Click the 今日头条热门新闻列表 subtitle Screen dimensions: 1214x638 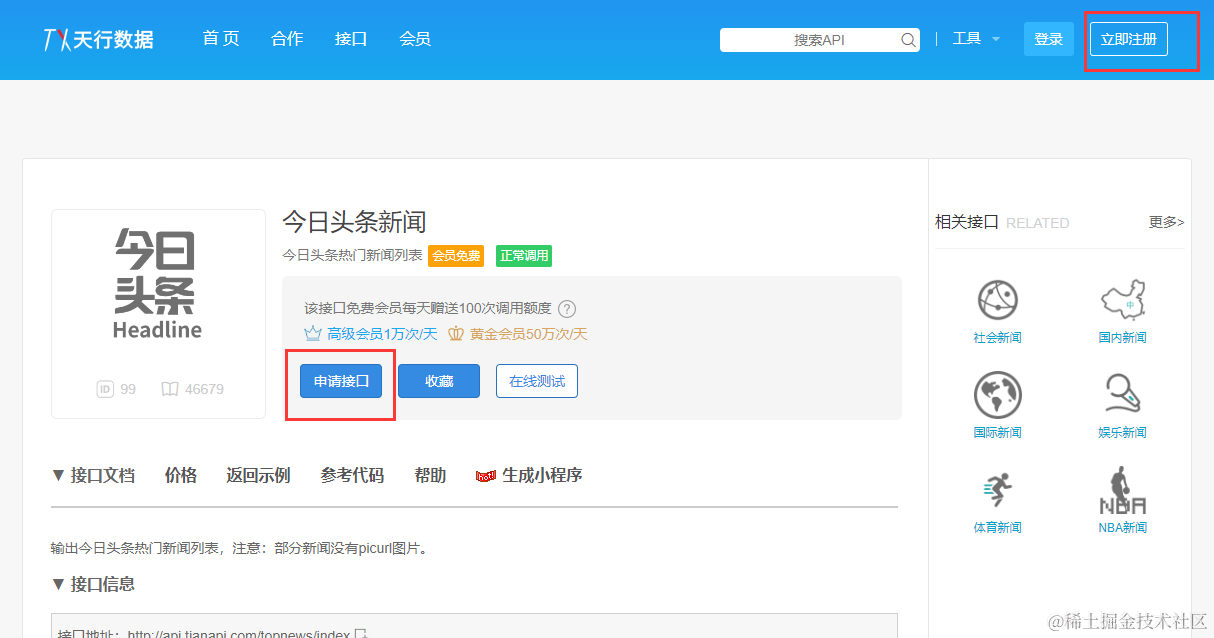coord(352,256)
